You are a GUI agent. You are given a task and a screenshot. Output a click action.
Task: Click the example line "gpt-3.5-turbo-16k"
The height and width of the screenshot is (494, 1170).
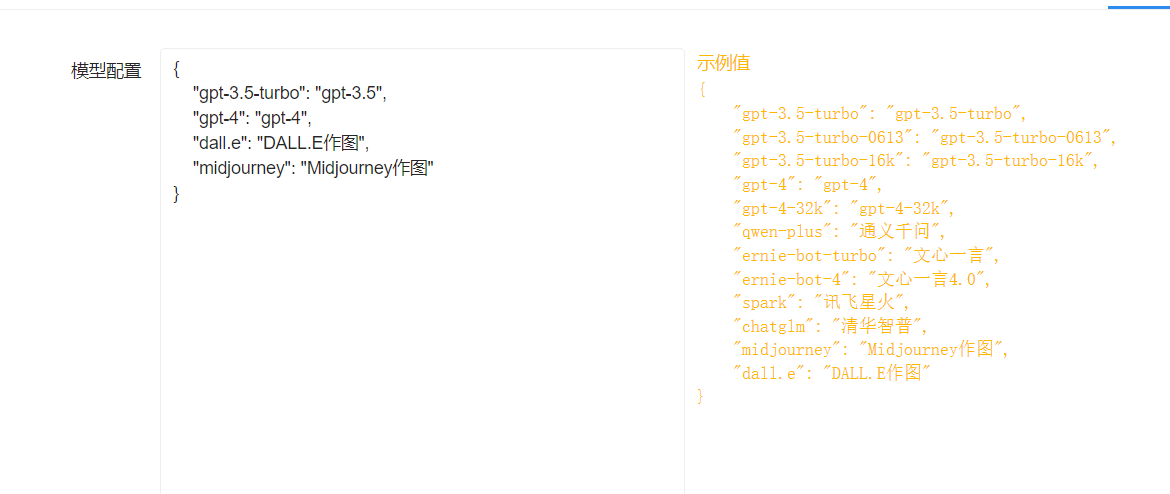(916, 160)
